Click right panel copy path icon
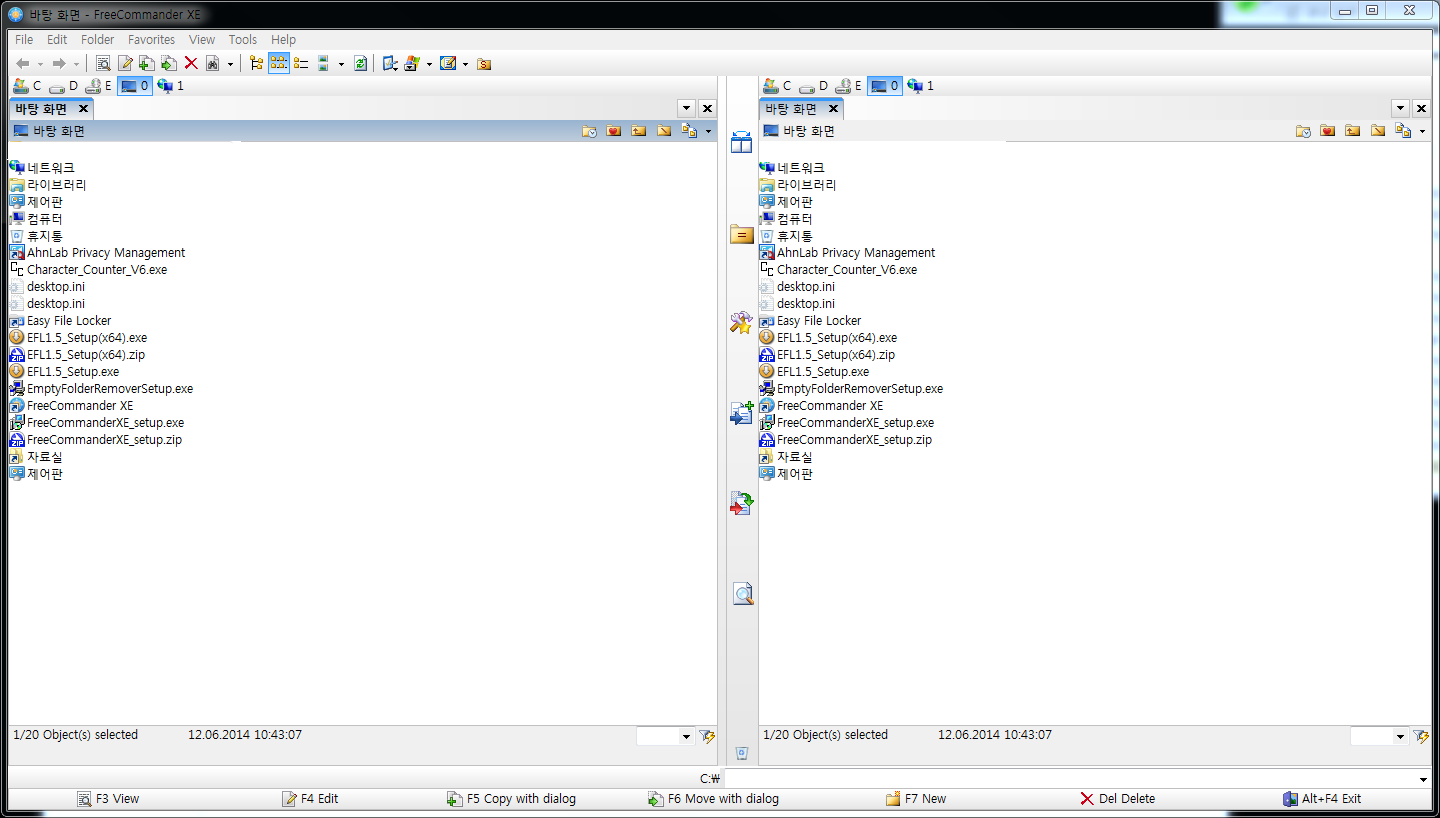Image resolution: width=1440 pixels, height=818 pixels. [1403, 131]
